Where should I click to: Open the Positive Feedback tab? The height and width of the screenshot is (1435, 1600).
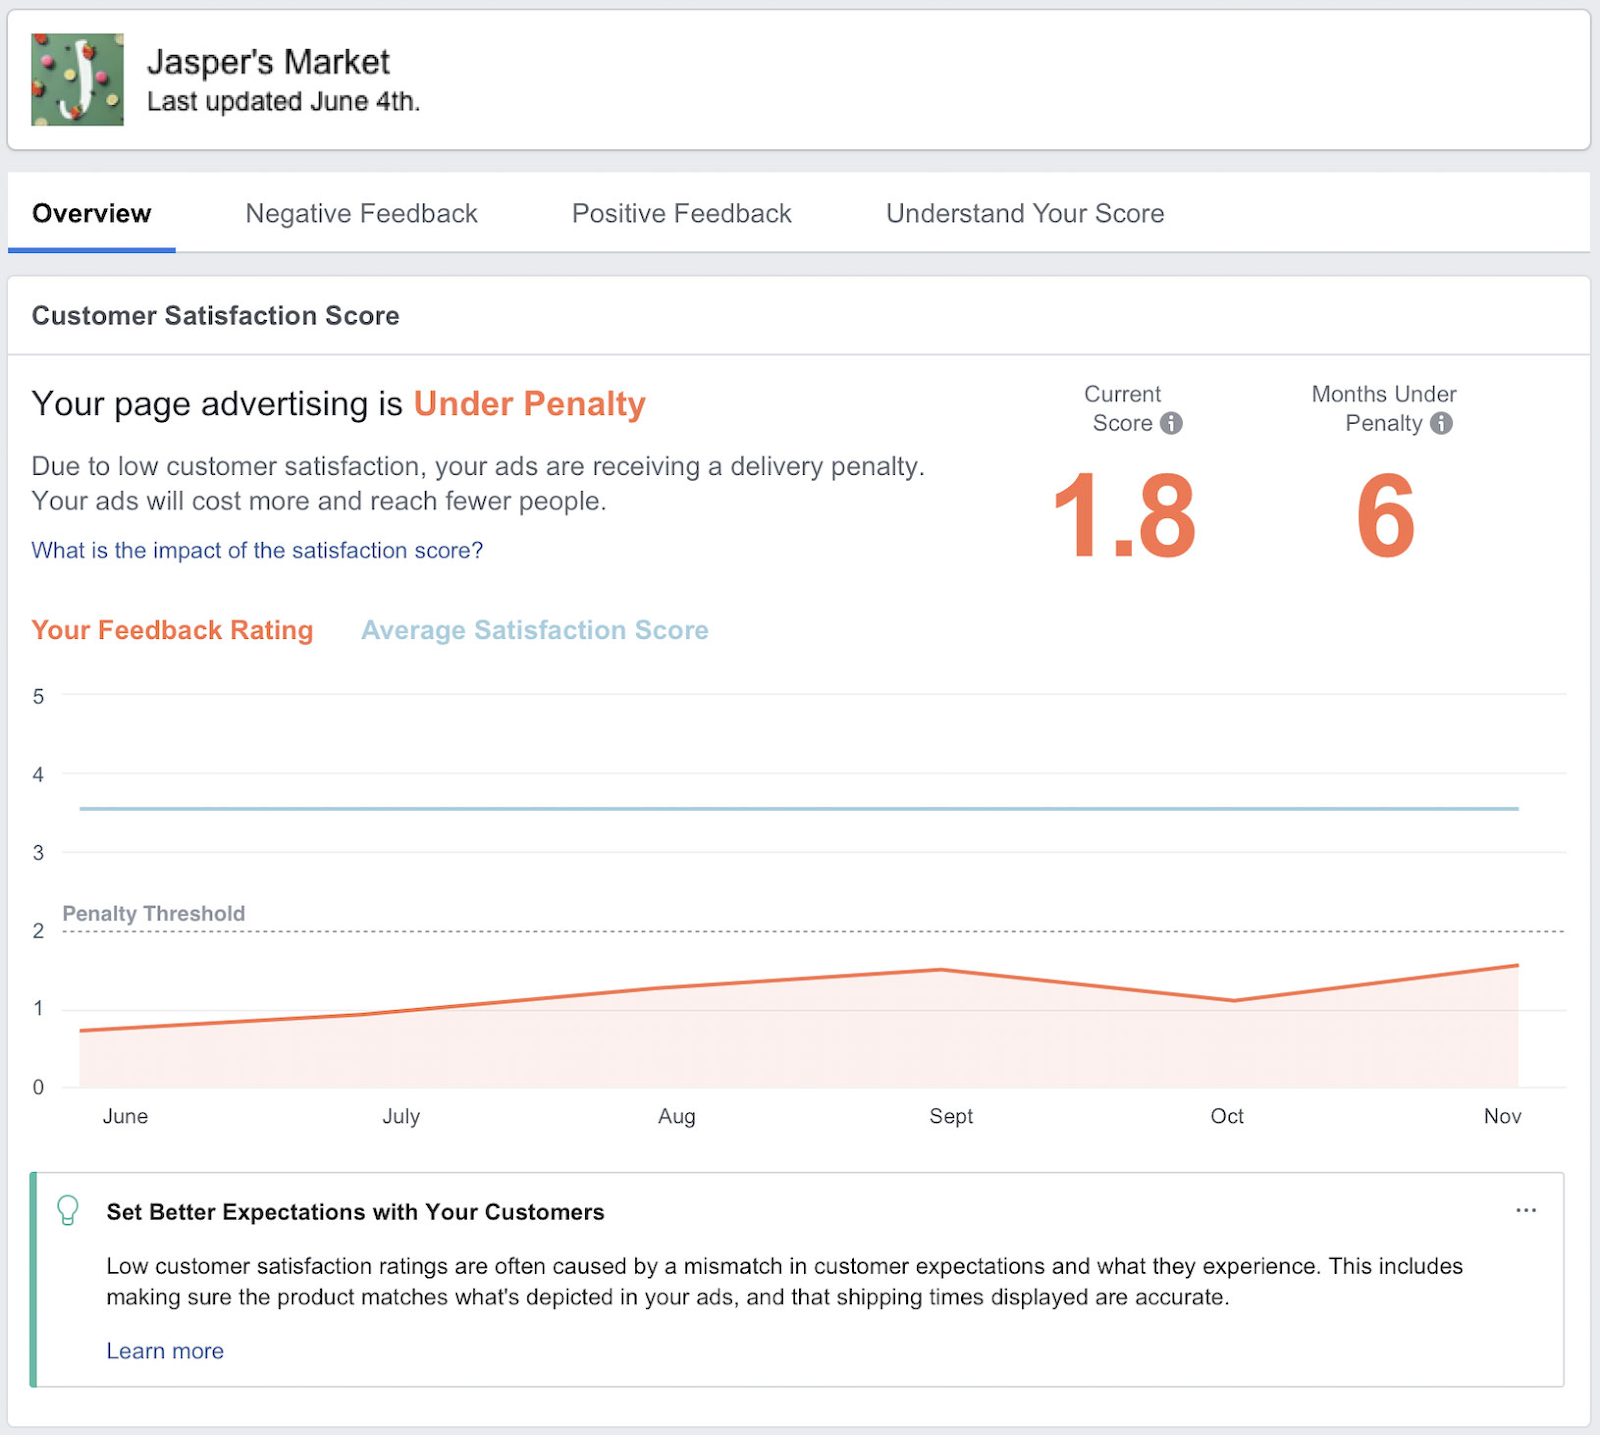click(x=681, y=213)
